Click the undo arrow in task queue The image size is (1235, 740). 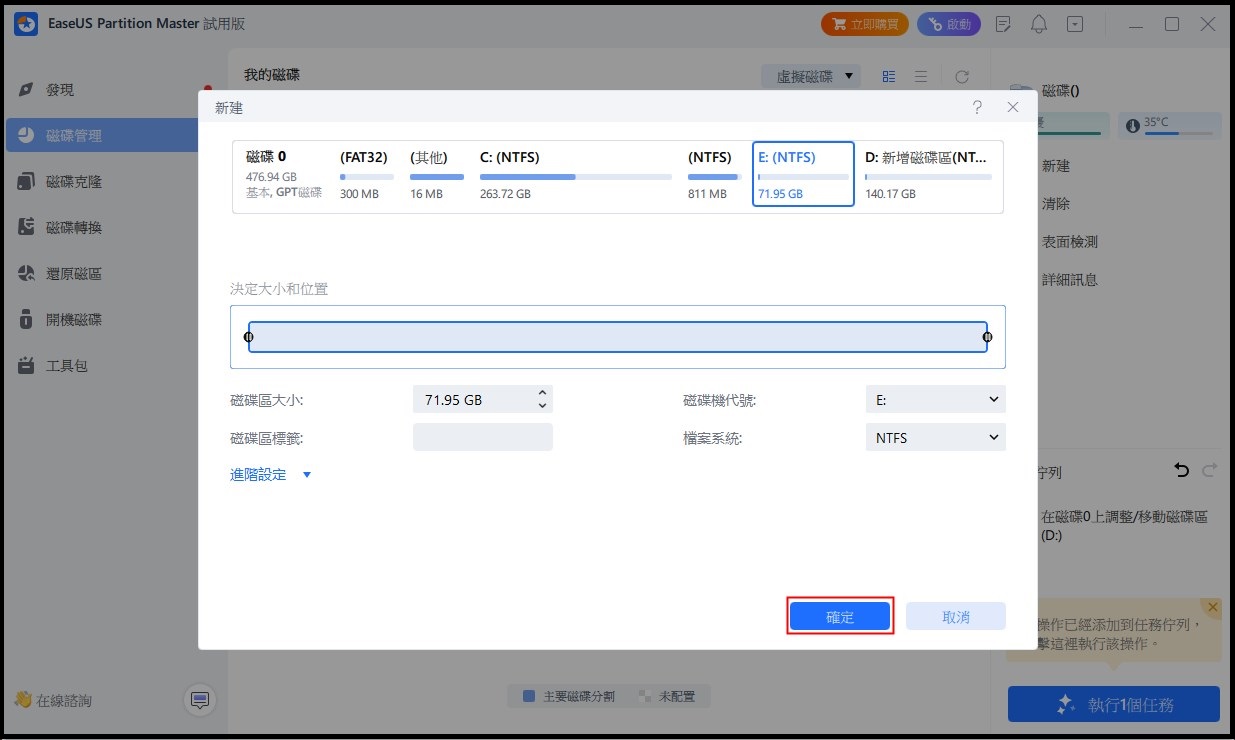coord(1181,470)
